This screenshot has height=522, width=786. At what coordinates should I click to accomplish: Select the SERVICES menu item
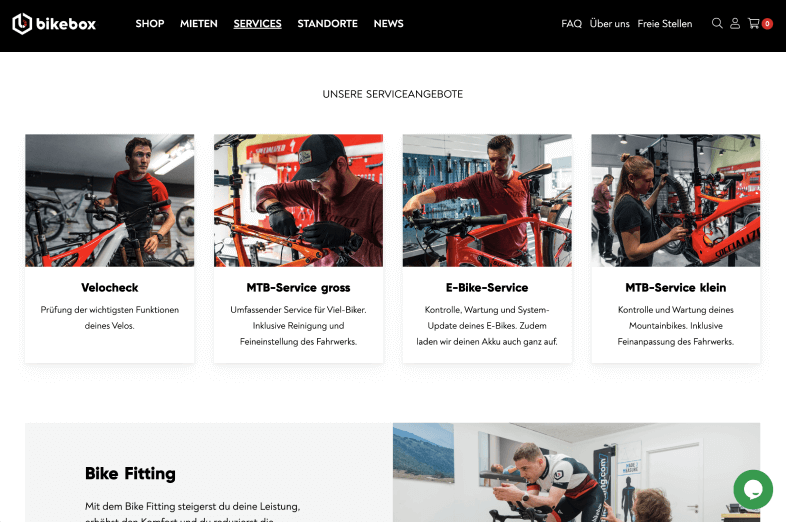point(257,24)
